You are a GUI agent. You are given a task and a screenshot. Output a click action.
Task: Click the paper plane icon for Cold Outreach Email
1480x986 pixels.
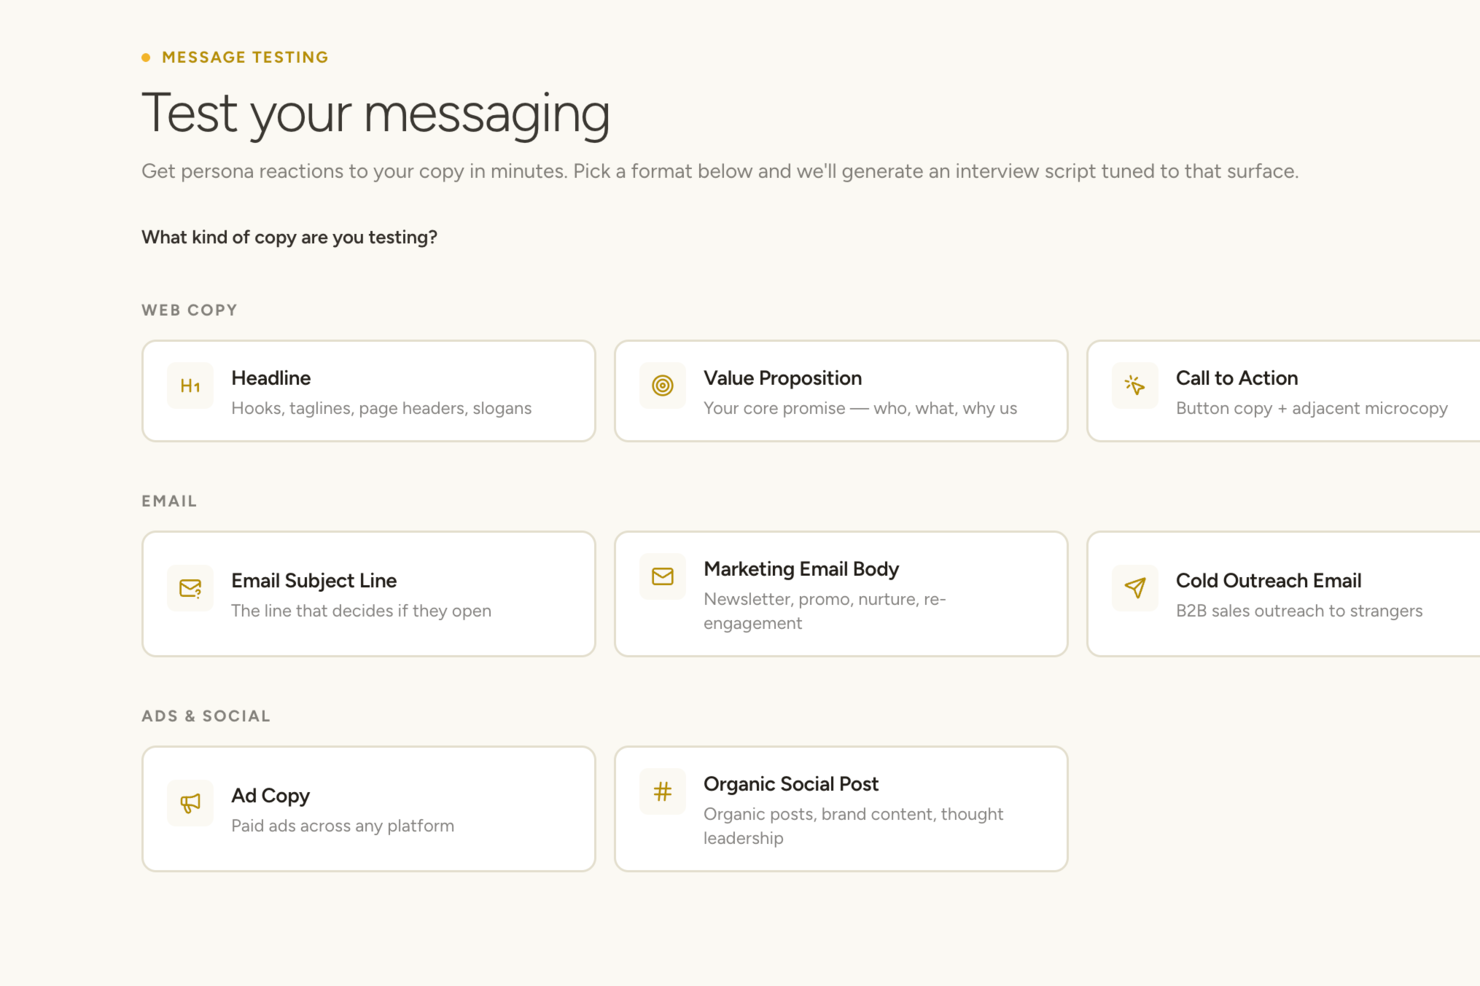click(1135, 588)
